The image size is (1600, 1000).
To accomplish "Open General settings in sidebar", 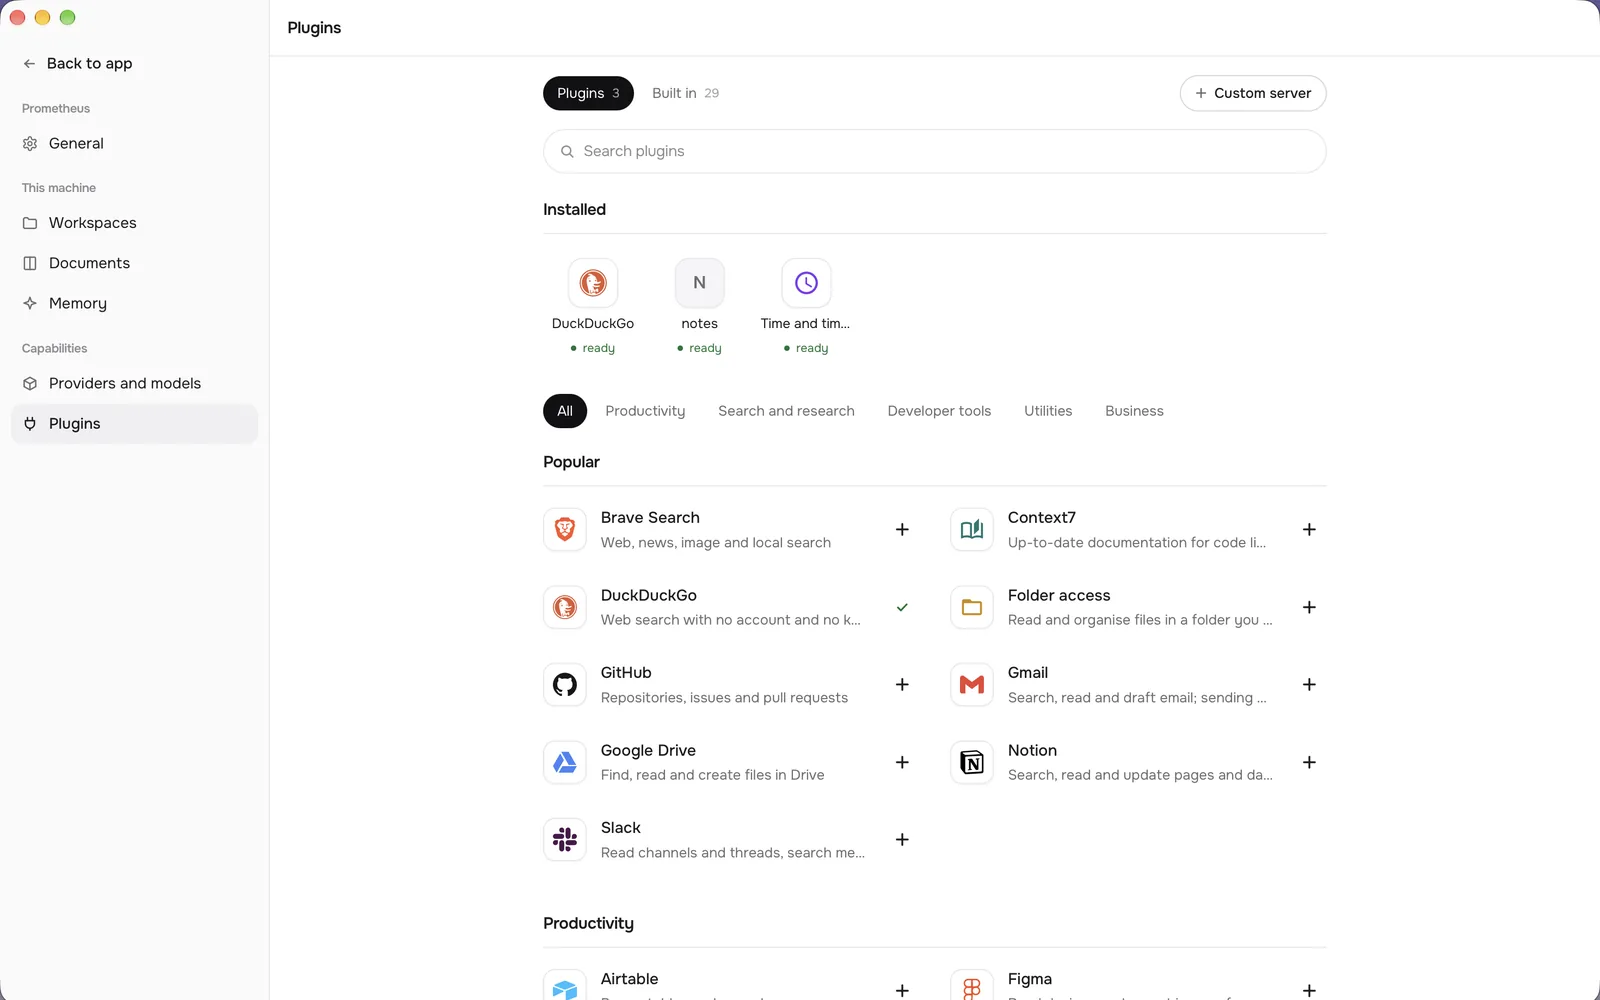I will 134,143.
